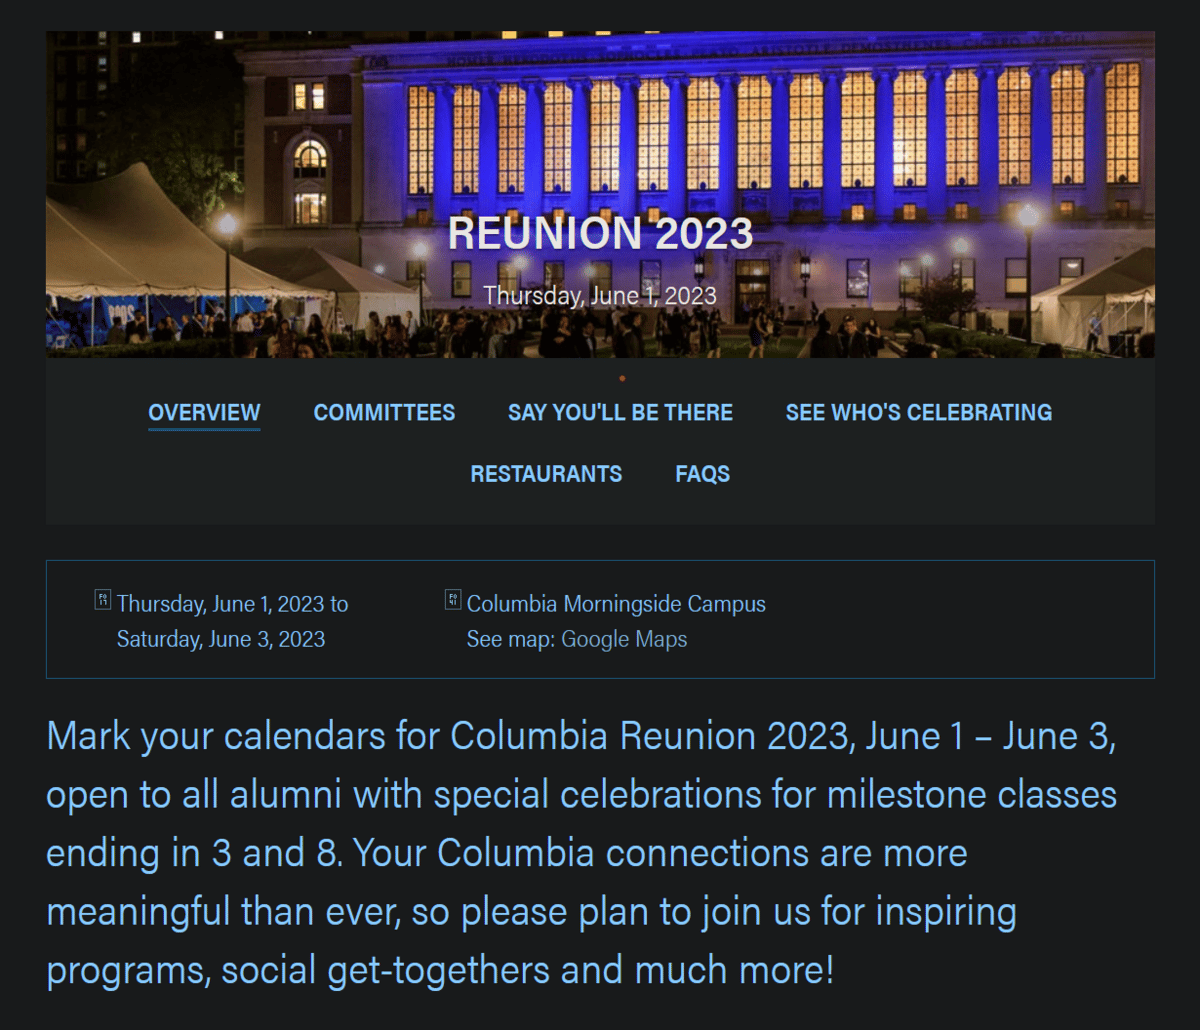Click the REUNION 2023 banner title

[x=600, y=233]
